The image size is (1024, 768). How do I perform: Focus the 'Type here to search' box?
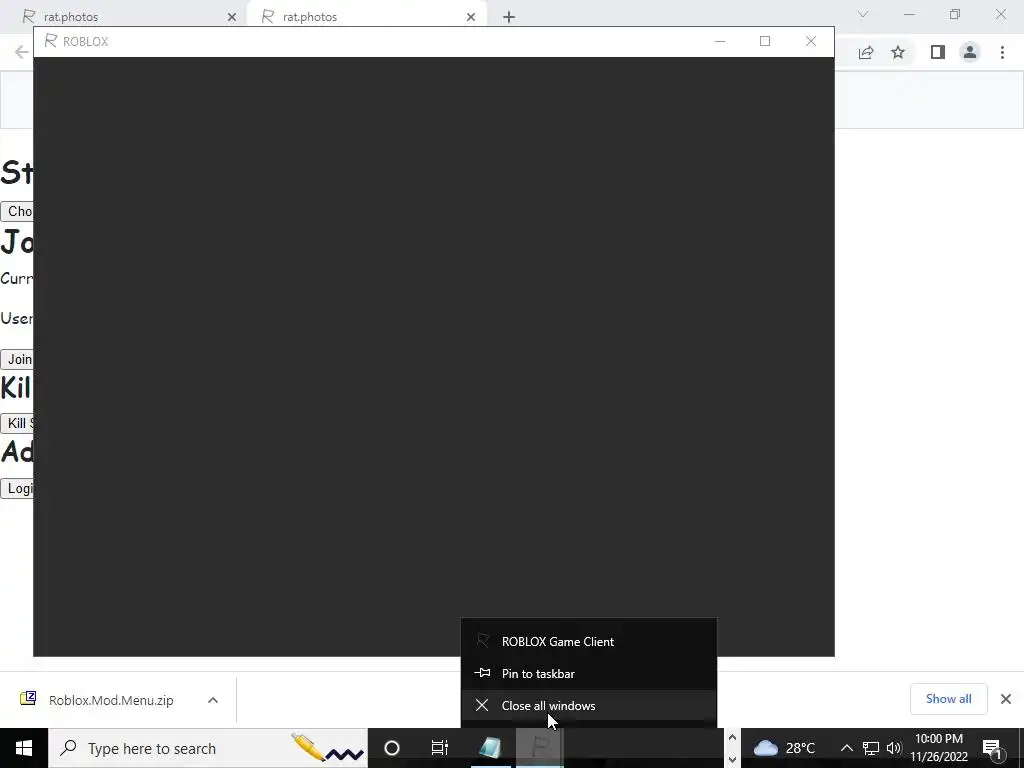[208, 748]
